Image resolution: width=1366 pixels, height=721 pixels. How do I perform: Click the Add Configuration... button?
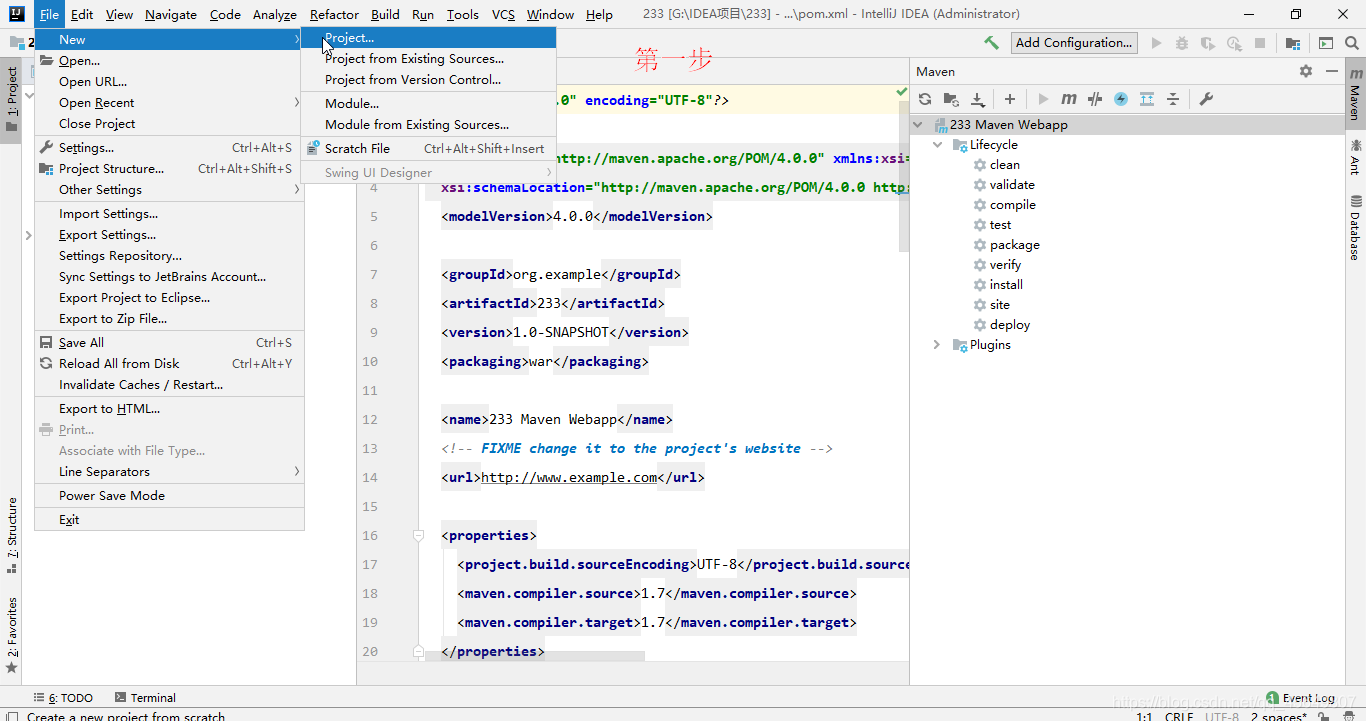pos(1074,42)
